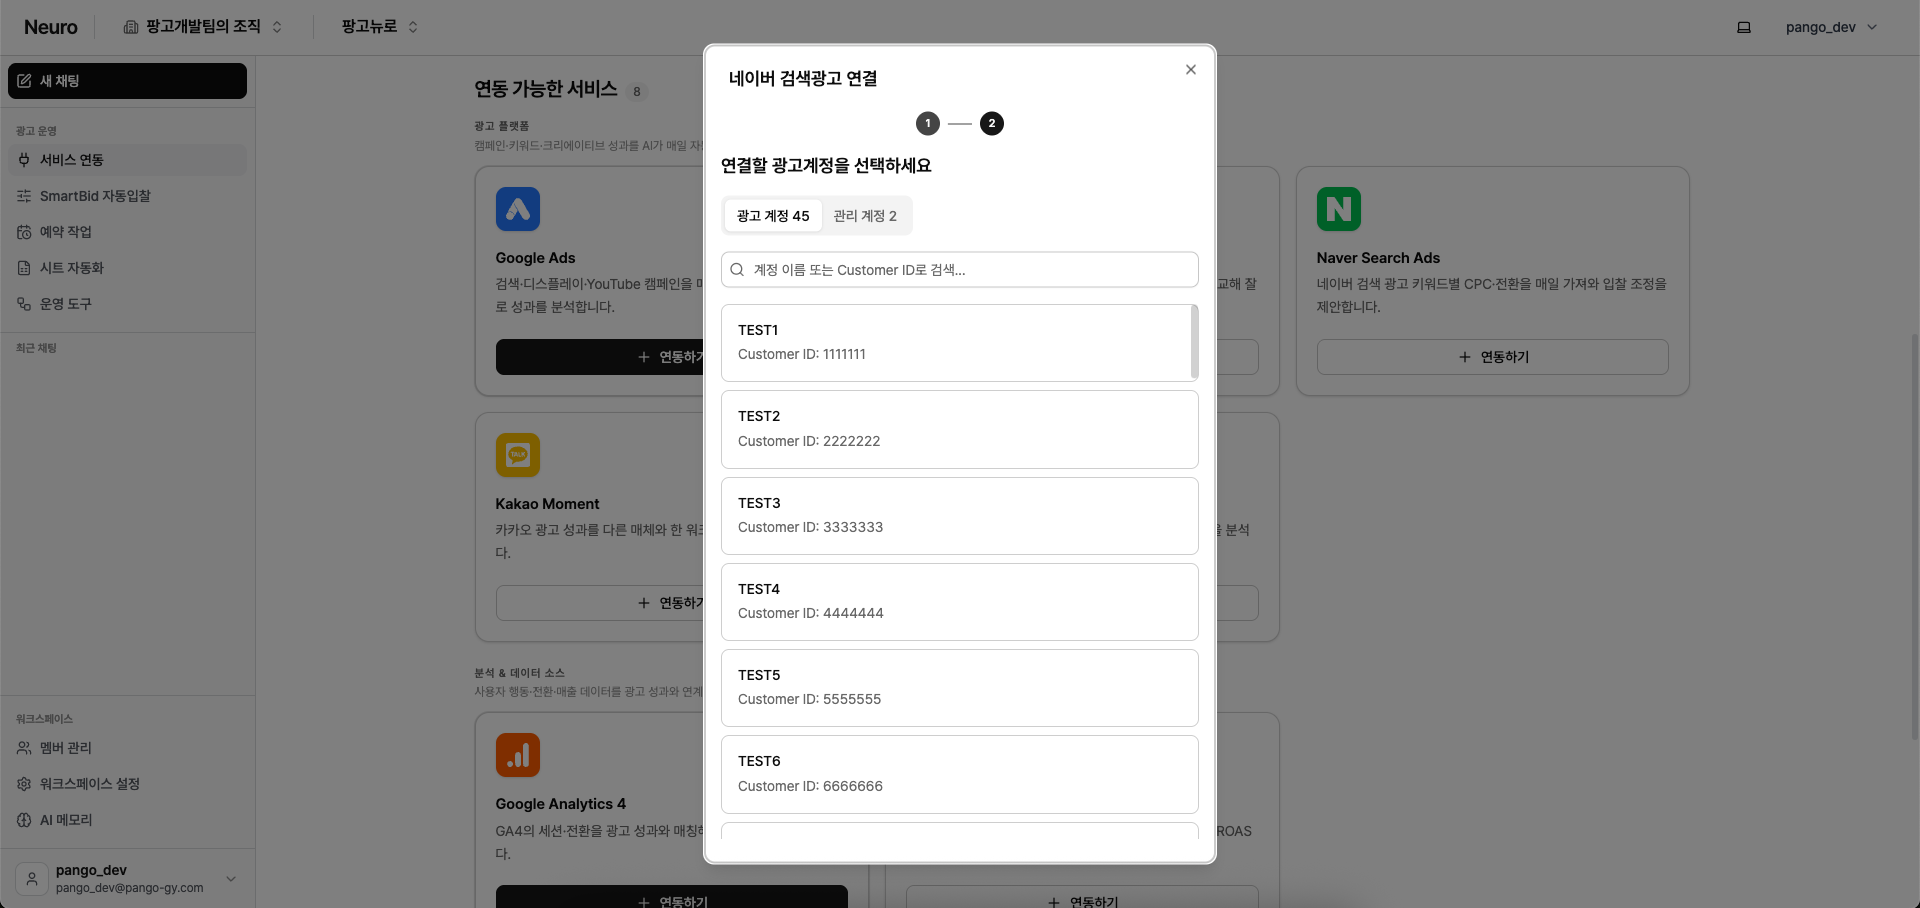The height and width of the screenshot is (908, 1920).
Task: Click the magnifier icon in account search
Action: 737,270
